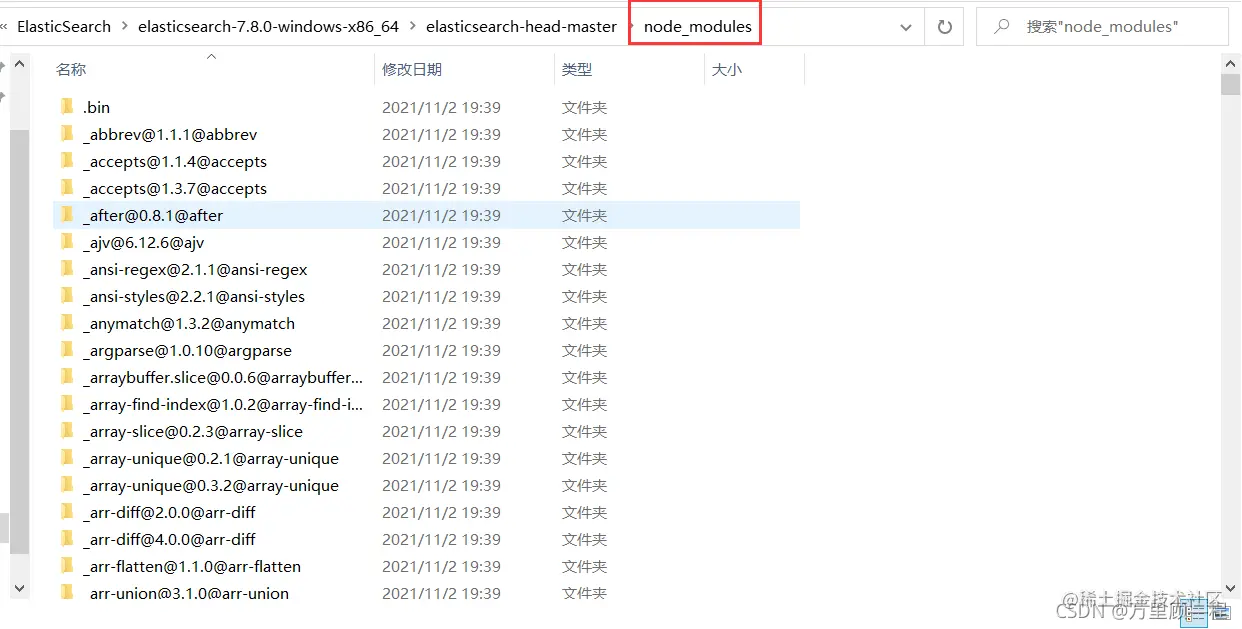Click the node_modules breadcrumb segment
This screenshot has height=629, width=1242.
click(x=697, y=27)
